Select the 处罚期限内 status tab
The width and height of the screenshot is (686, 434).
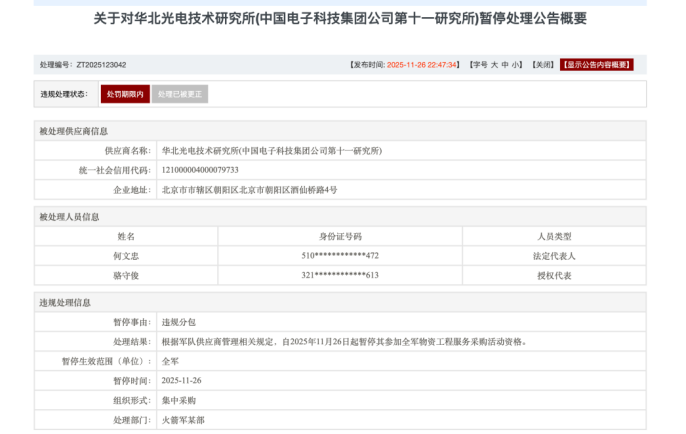(x=125, y=94)
